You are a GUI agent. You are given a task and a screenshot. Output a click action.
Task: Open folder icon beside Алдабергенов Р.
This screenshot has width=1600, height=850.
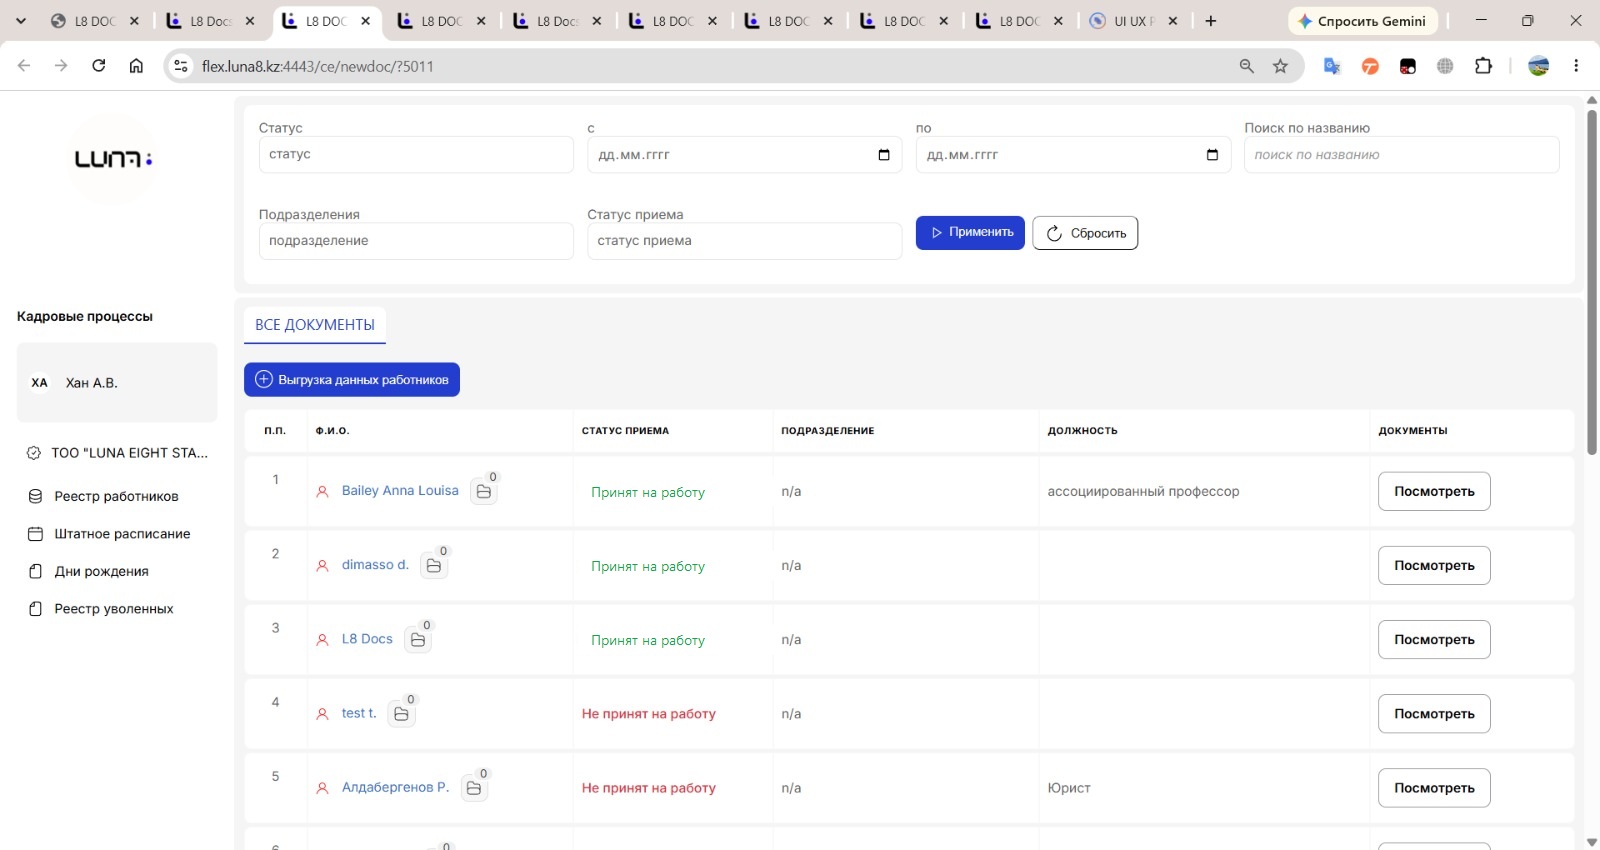point(474,787)
